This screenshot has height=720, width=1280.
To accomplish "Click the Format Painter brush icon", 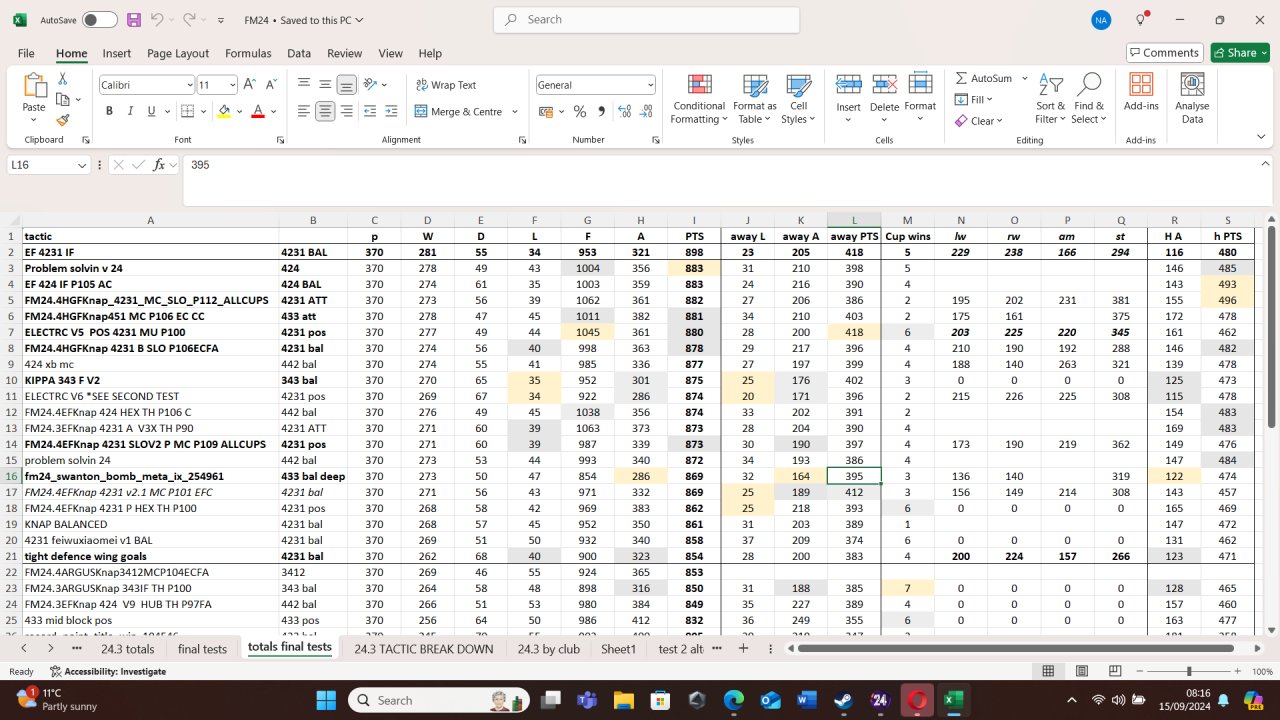I will click(x=63, y=120).
